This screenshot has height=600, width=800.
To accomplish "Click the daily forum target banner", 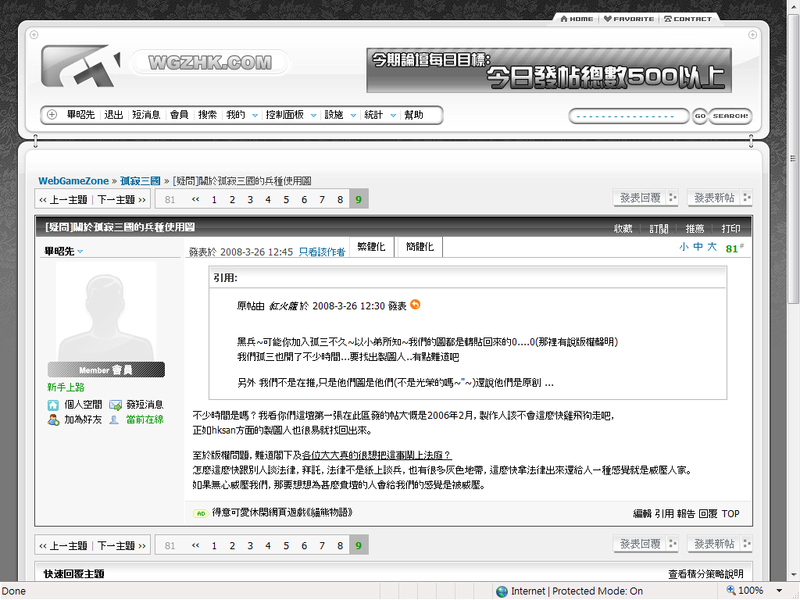I will [549, 70].
